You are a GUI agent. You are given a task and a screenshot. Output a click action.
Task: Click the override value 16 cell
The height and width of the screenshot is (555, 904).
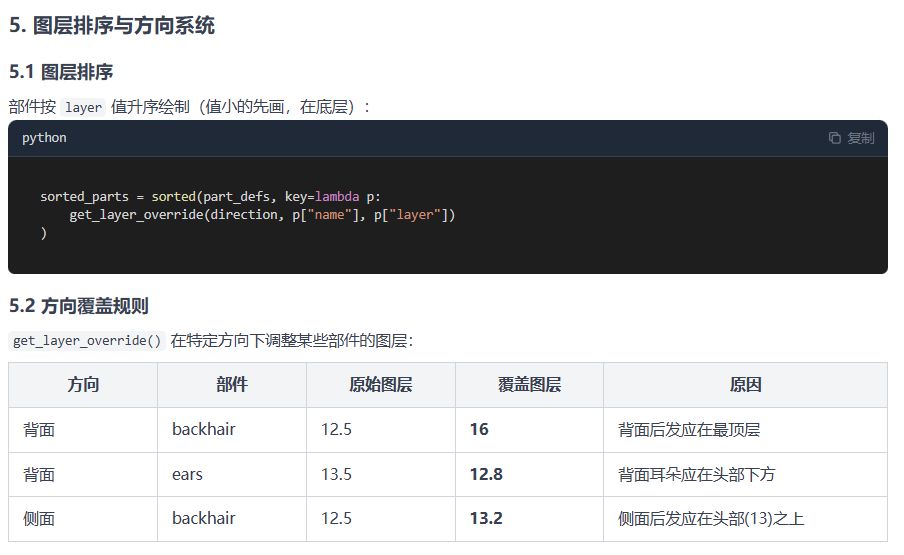(x=479, y=429)
